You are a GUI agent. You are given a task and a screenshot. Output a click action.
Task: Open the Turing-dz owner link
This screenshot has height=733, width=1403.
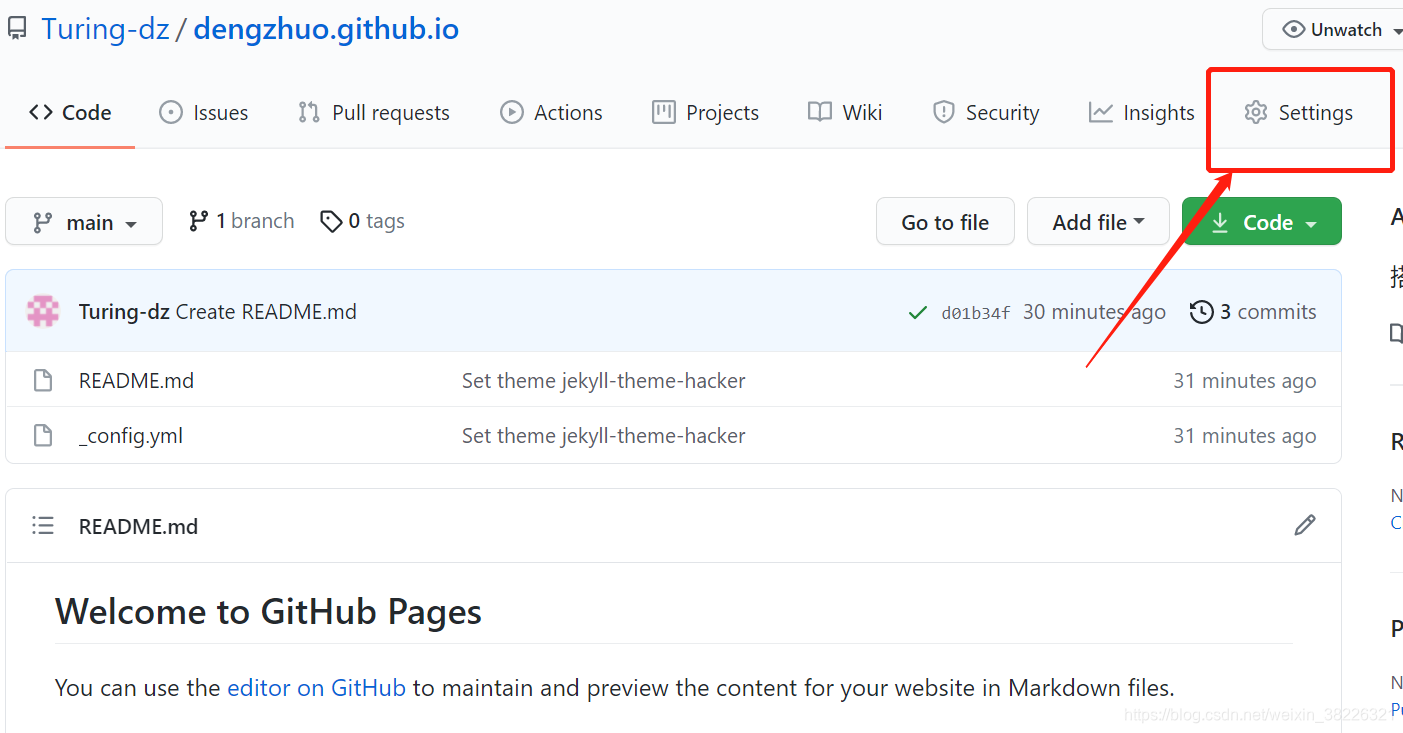click(105, 29)
